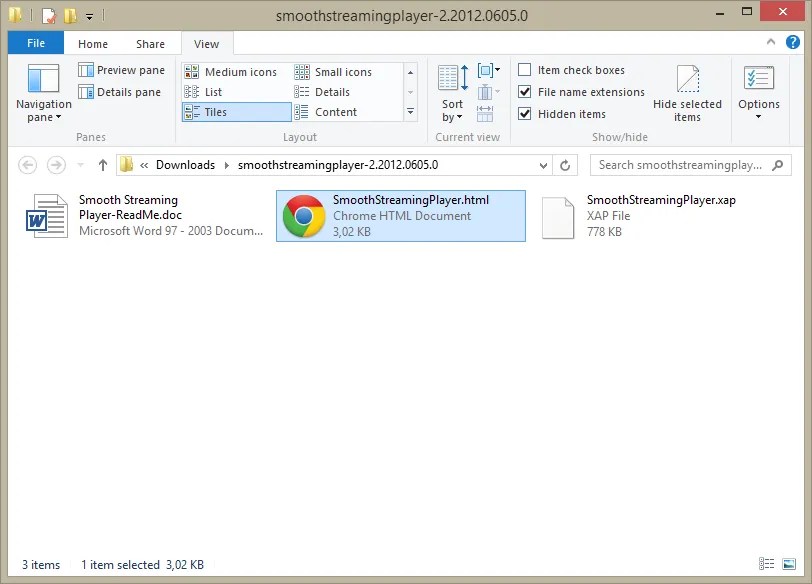Click the Word document file icon
Viewport: 812px width, 584px height.
click(47, 216)
